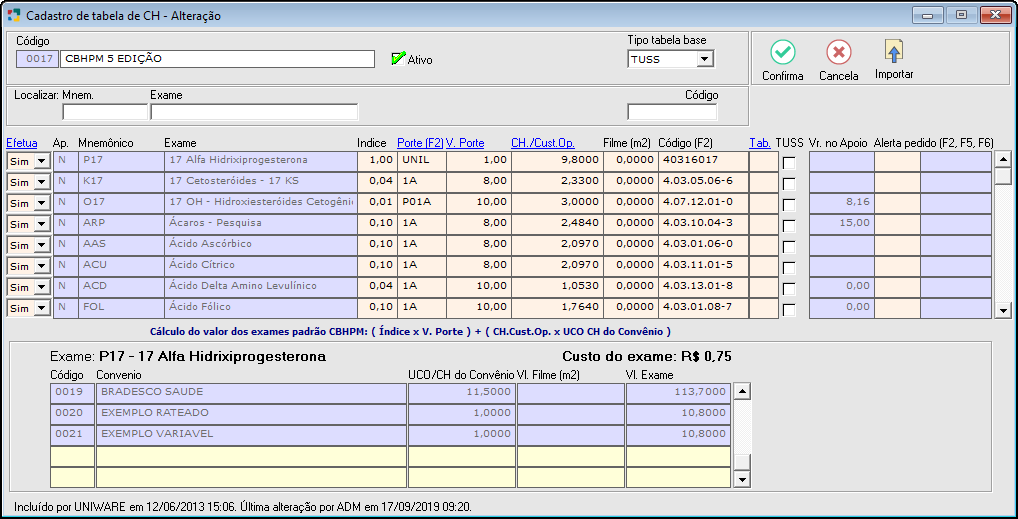Click the ARP mnemonic cell

pos(119,223)
